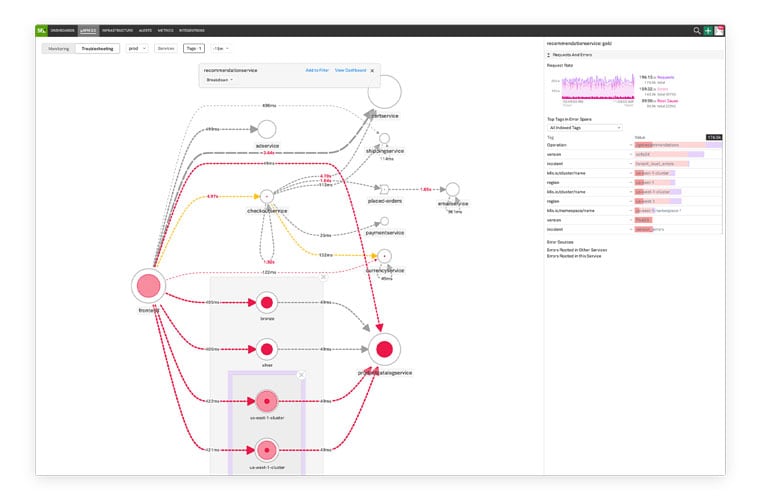Screen dimensions: 760x500
Task: Select the productcatalogservice red node
Action: 383,350
